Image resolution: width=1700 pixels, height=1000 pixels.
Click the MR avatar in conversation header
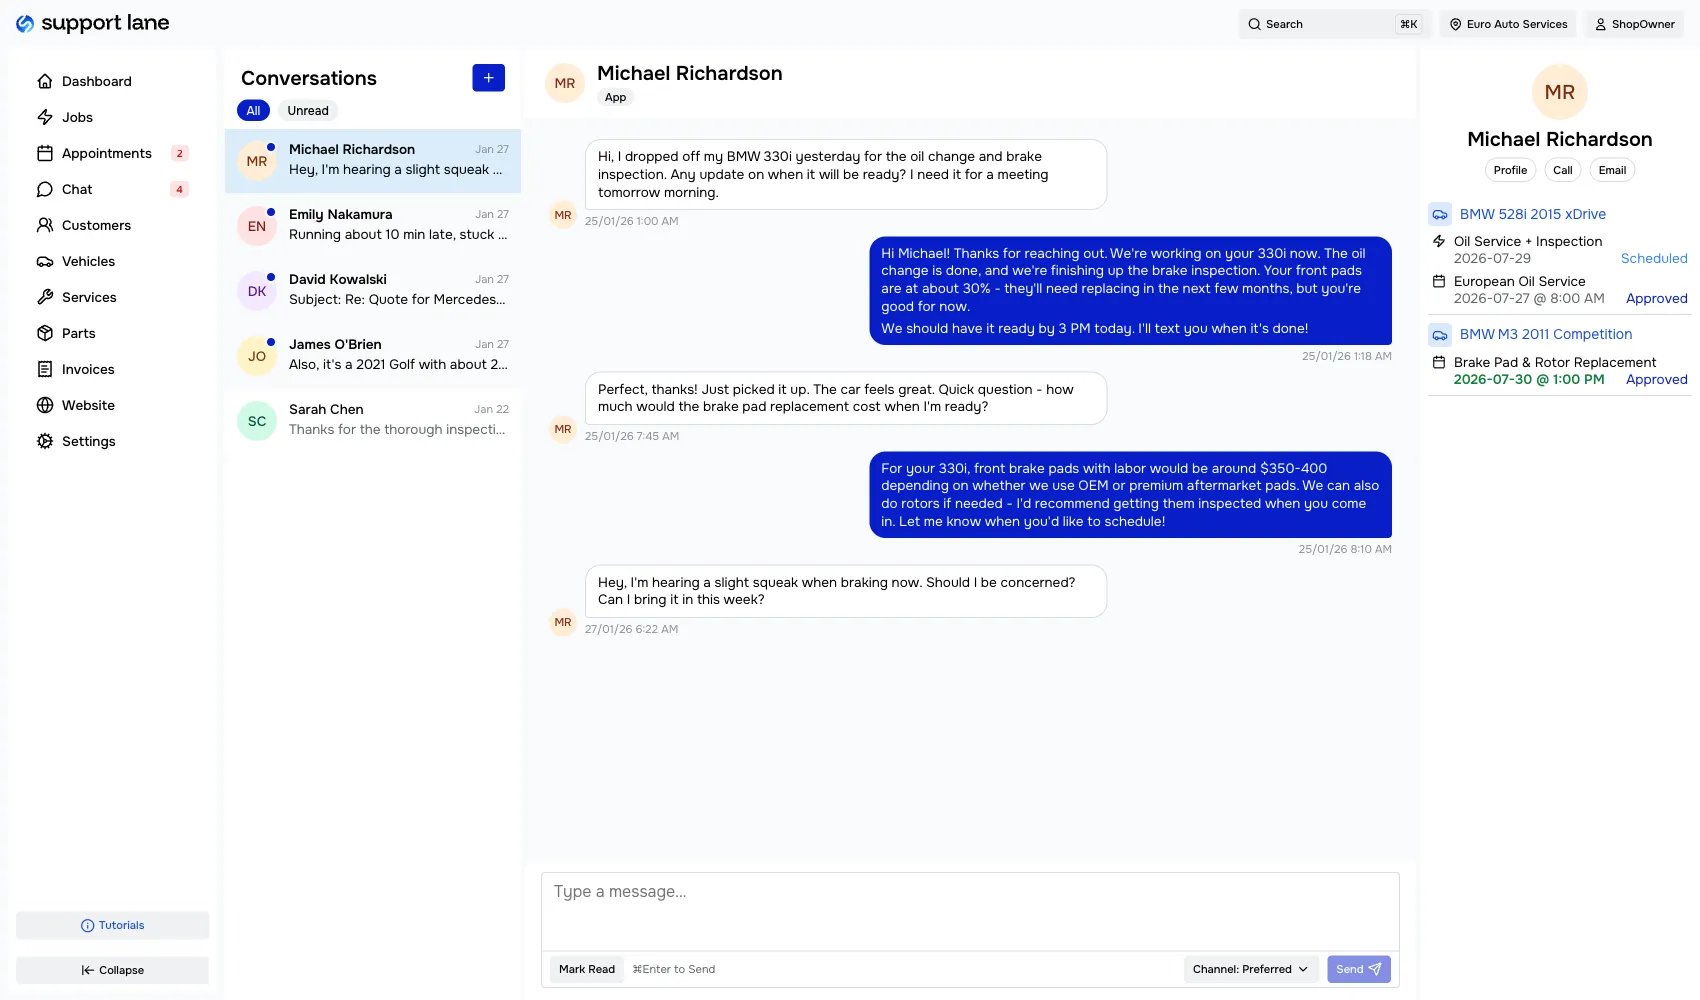click(x=565, y=83)
